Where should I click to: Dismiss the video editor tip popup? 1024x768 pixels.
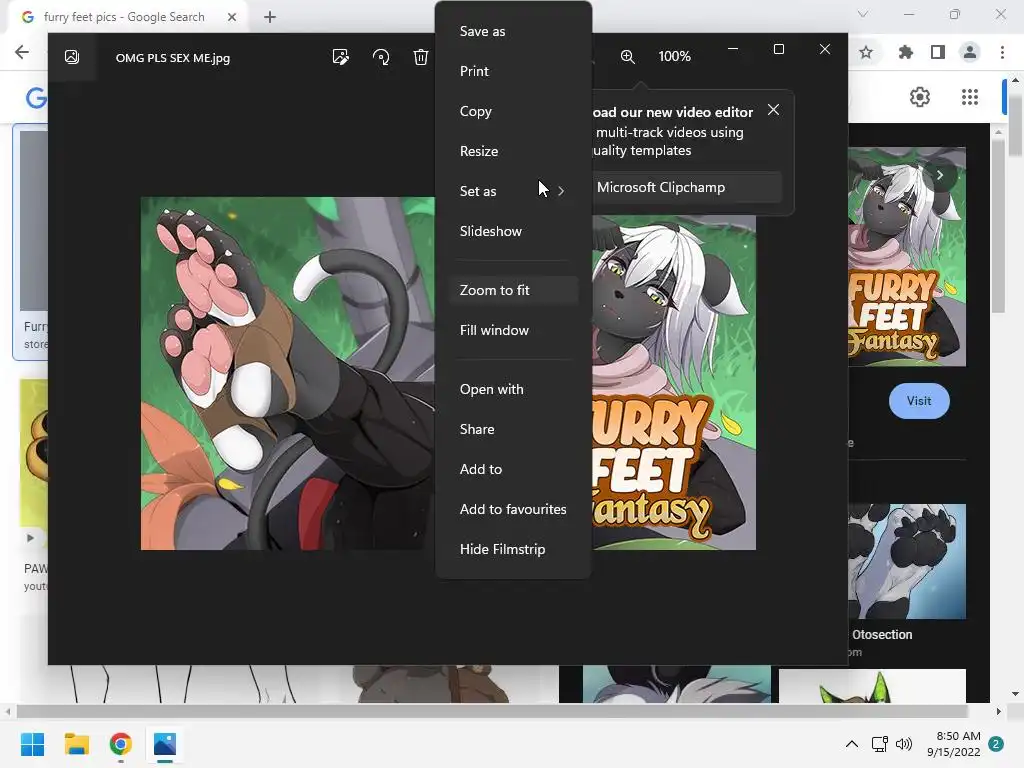(773, 110)
